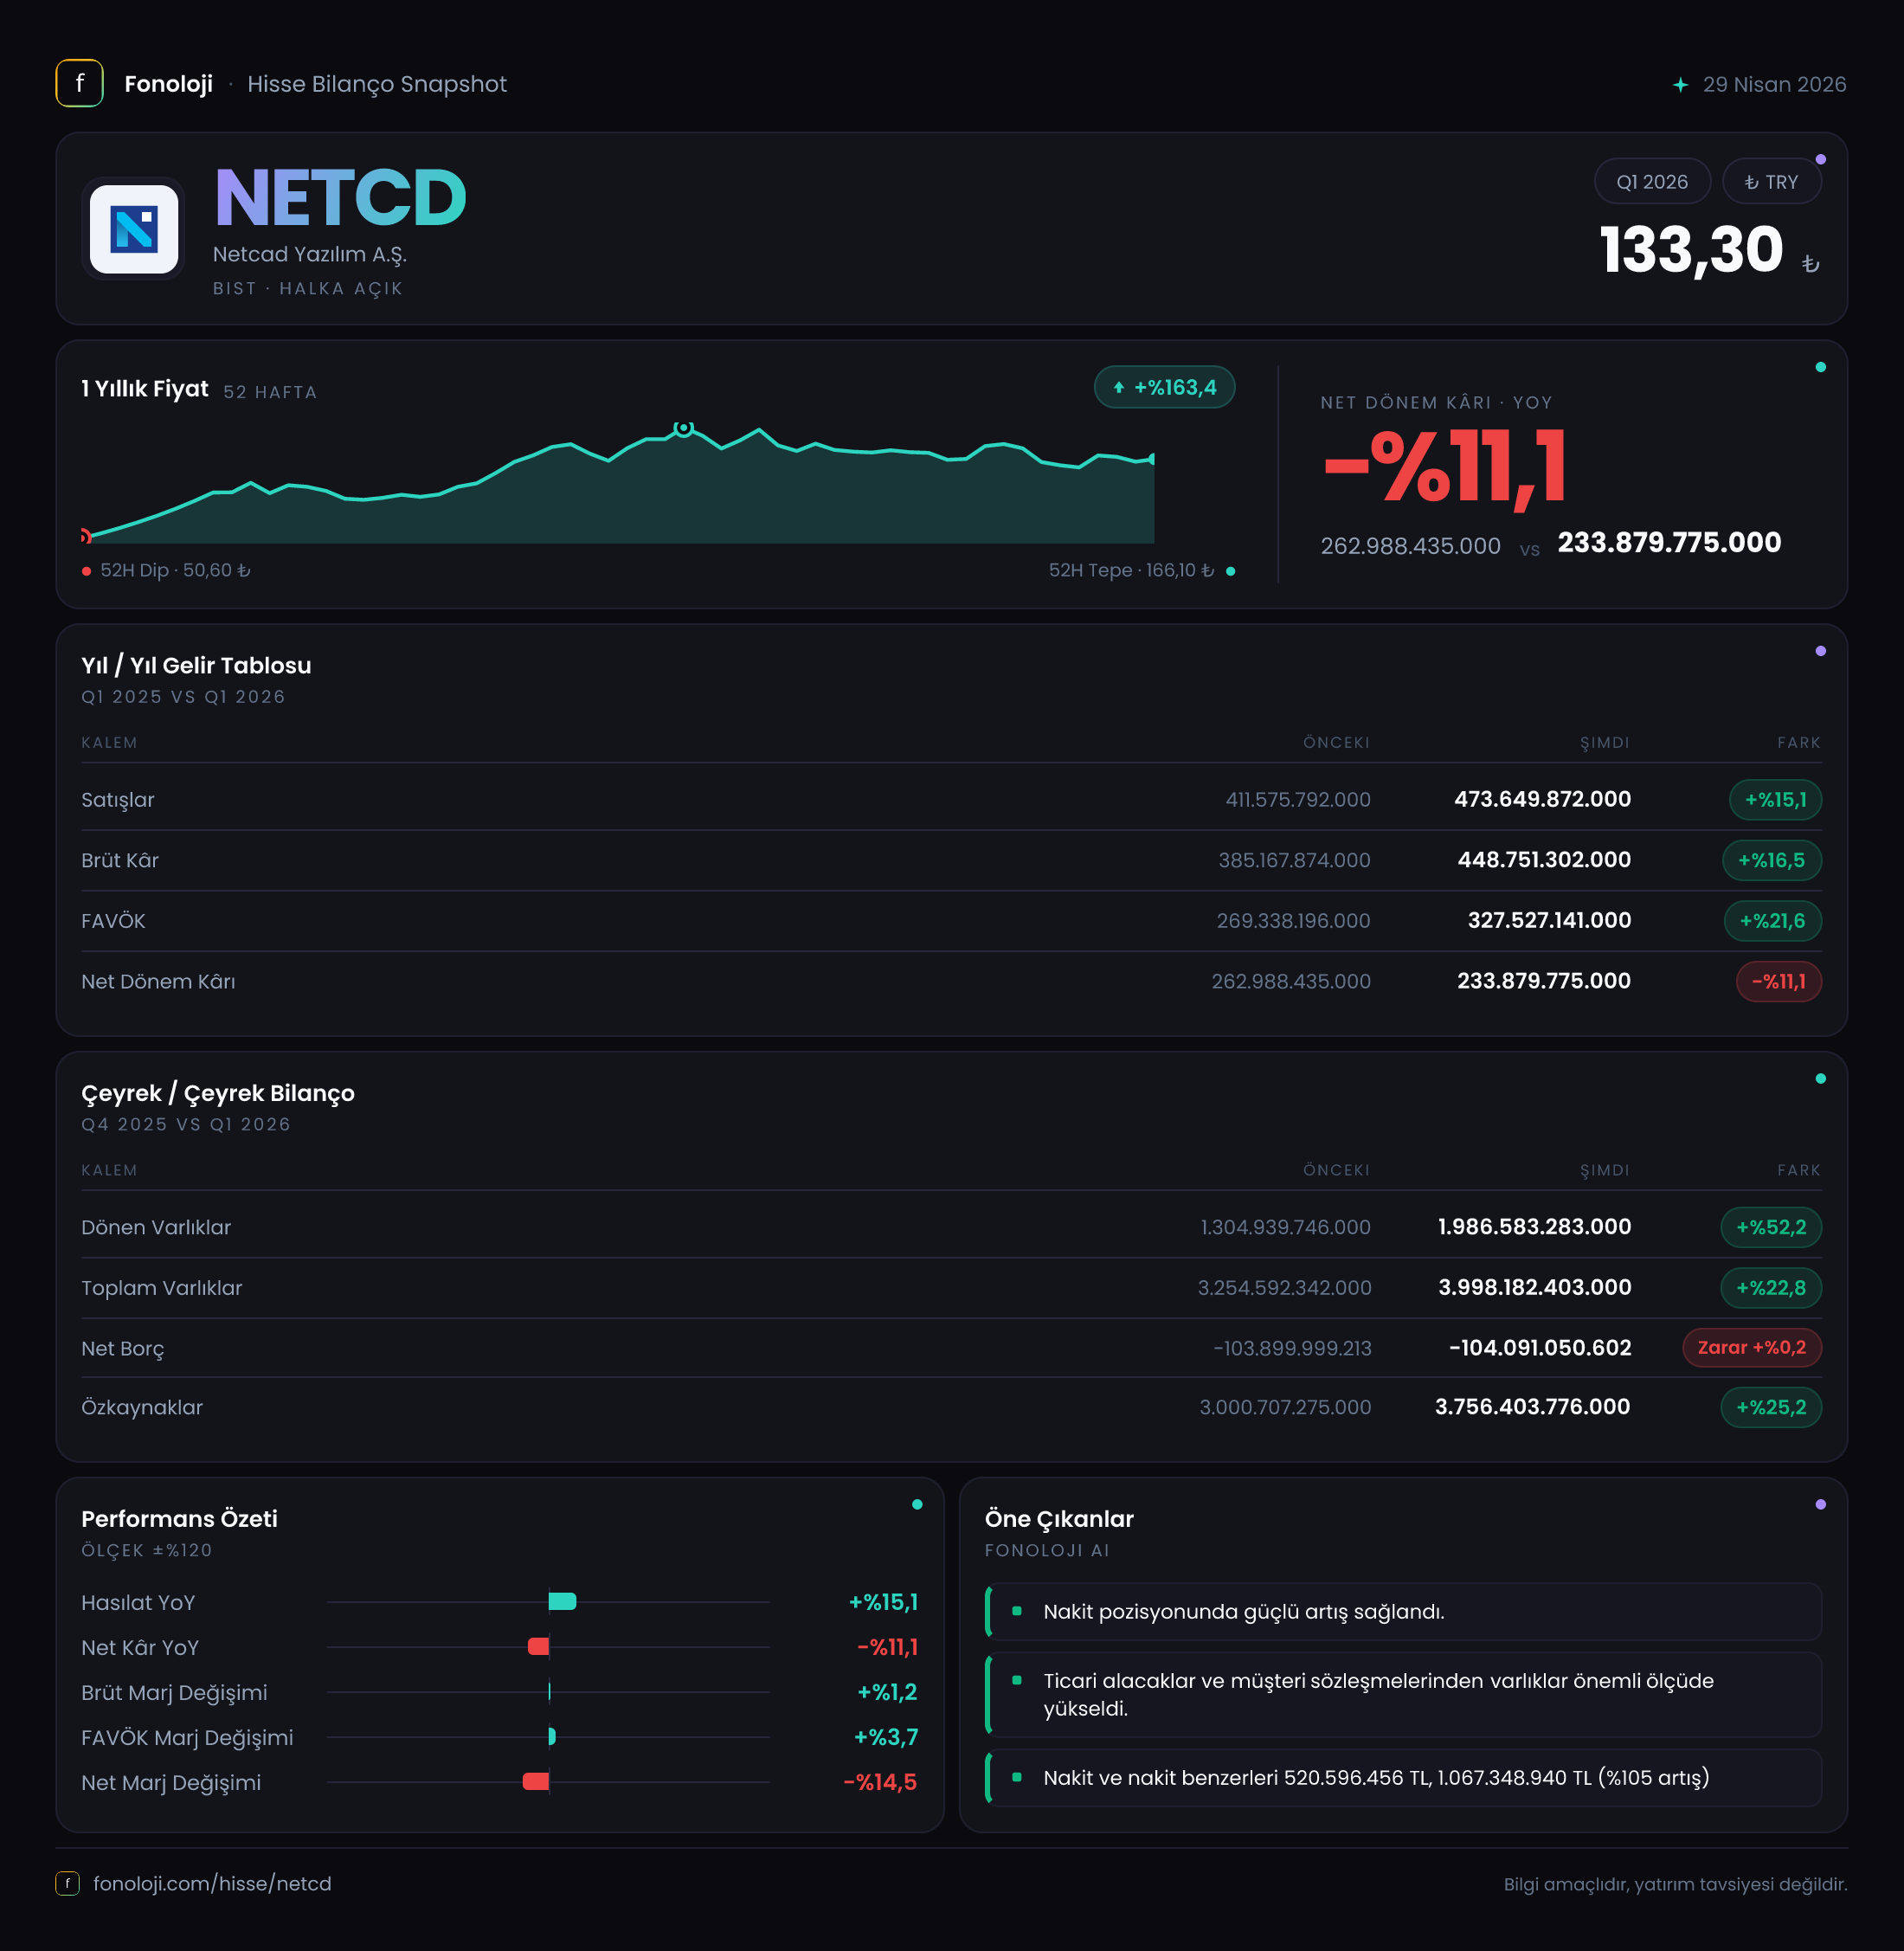This screenshot has width=1904, height=1951.
Task: Click the 52H Dip · 50,60 legend label
Action: [x=175, y=570]
